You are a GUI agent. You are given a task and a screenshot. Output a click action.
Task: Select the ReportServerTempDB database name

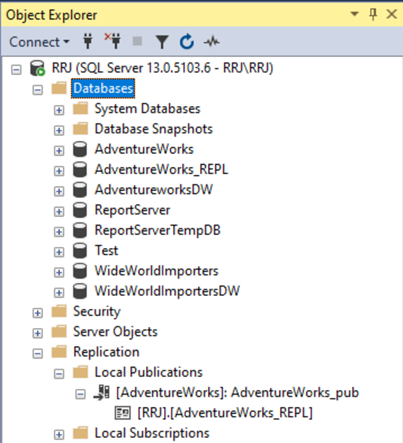coord(158,231)
